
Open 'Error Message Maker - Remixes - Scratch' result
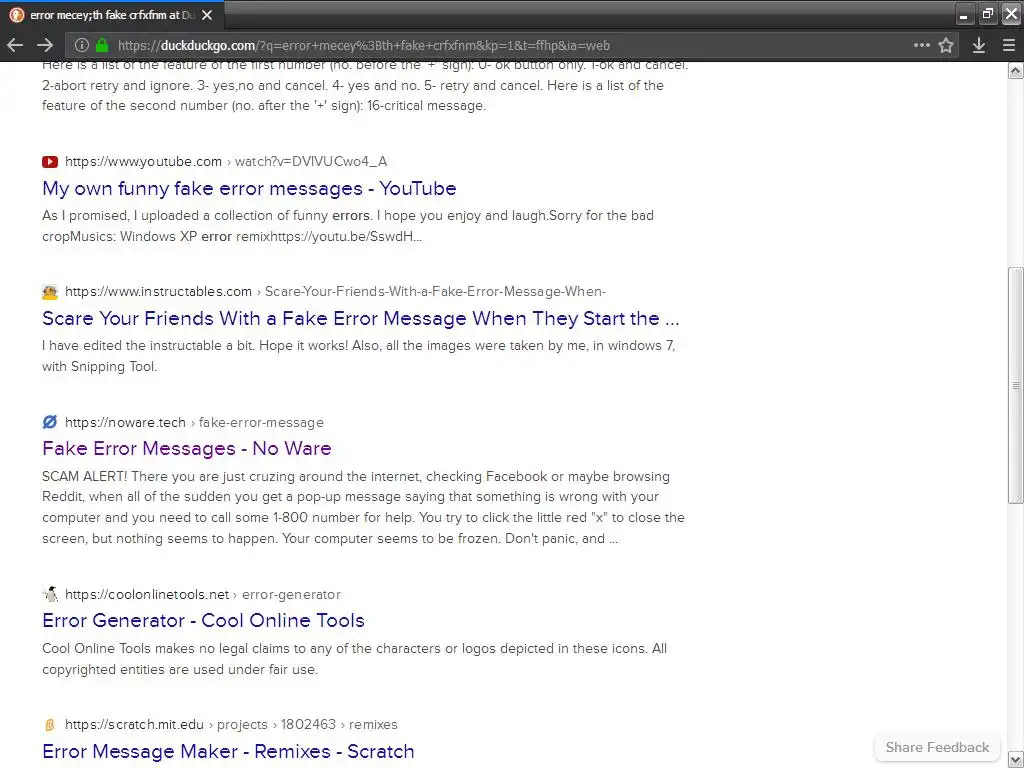228,751
